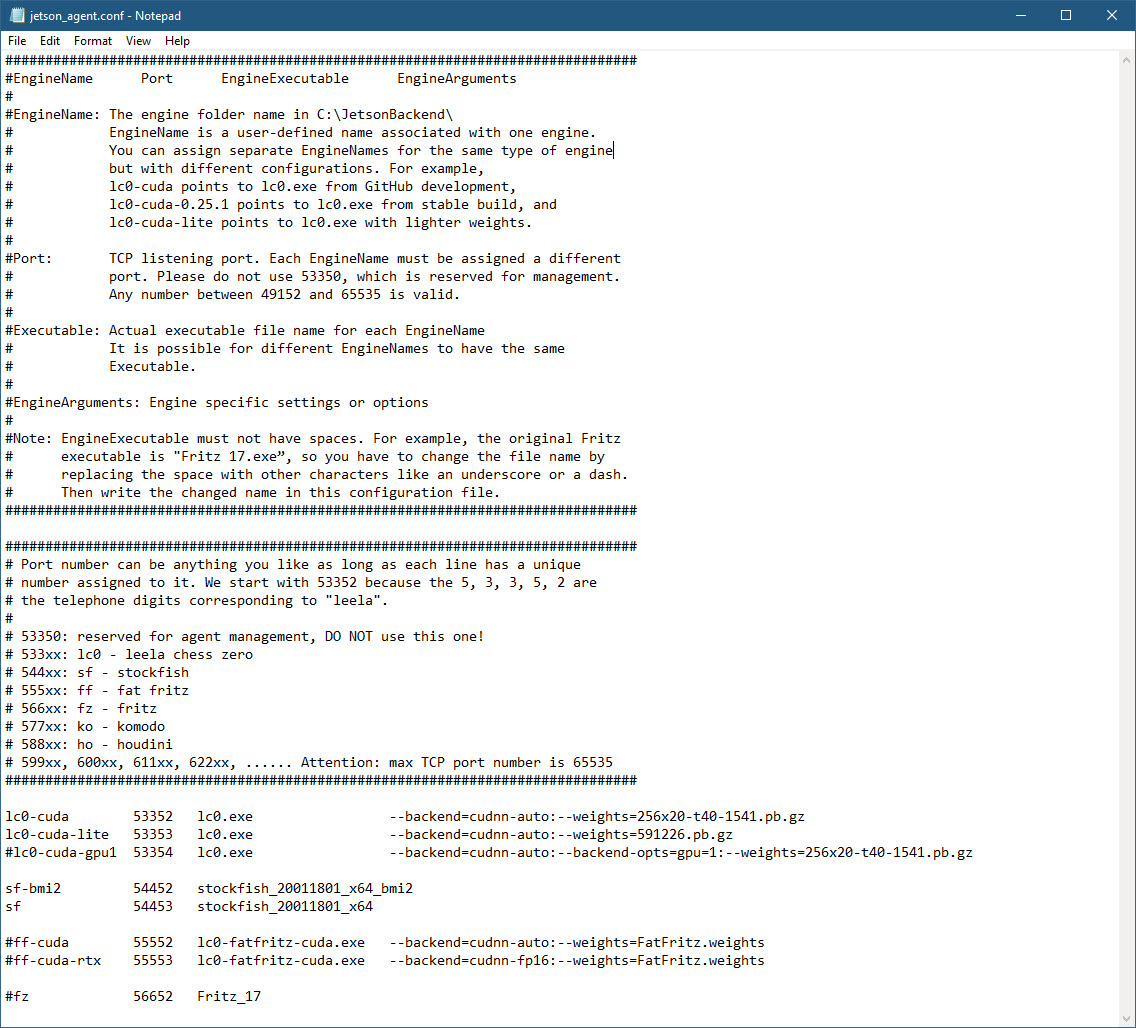Open the Help menu

[x=178, y=41]
